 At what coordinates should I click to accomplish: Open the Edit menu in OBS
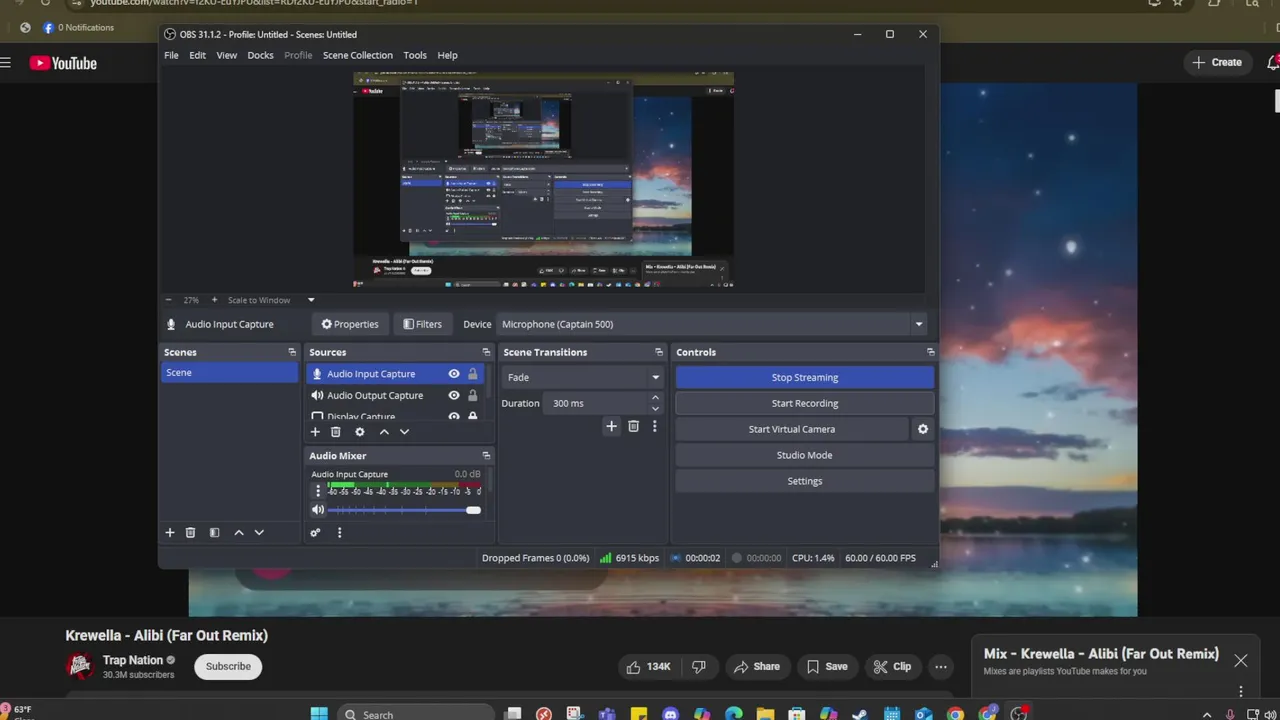198,55
